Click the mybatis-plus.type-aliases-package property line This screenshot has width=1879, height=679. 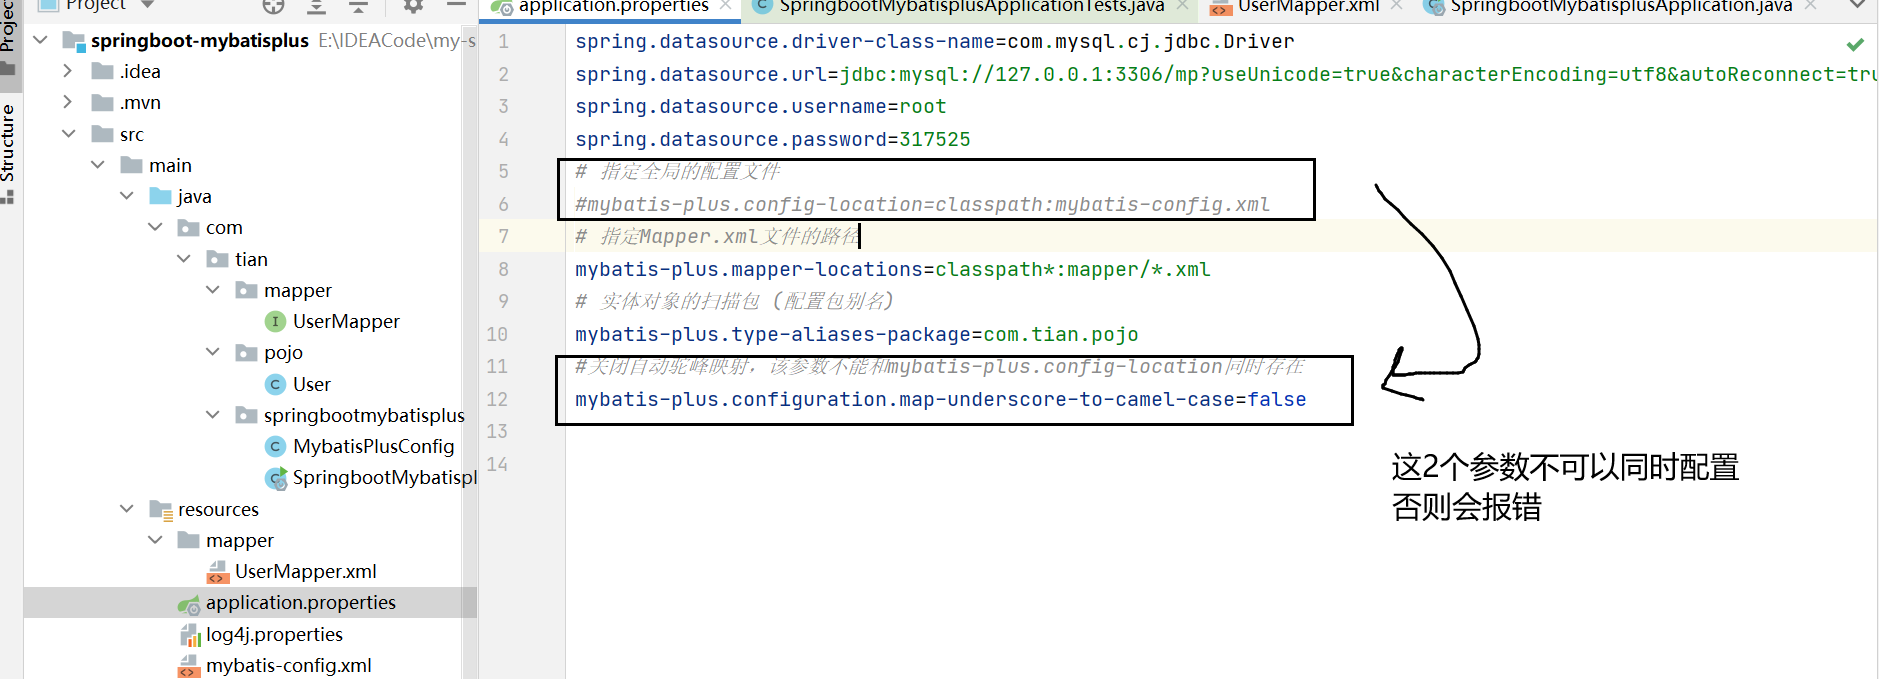[x=856, y=334]
